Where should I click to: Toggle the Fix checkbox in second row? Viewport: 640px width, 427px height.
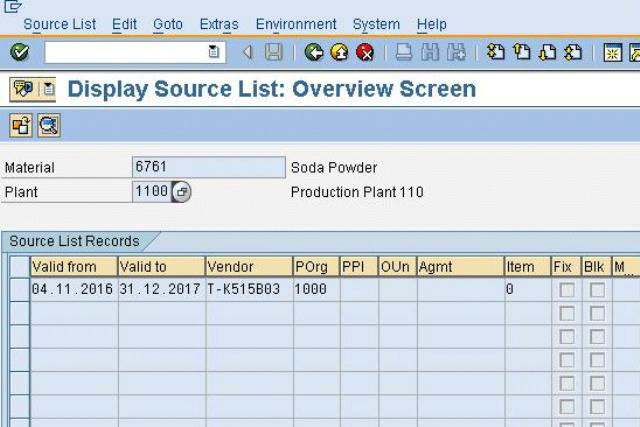[x=567, y=313]
